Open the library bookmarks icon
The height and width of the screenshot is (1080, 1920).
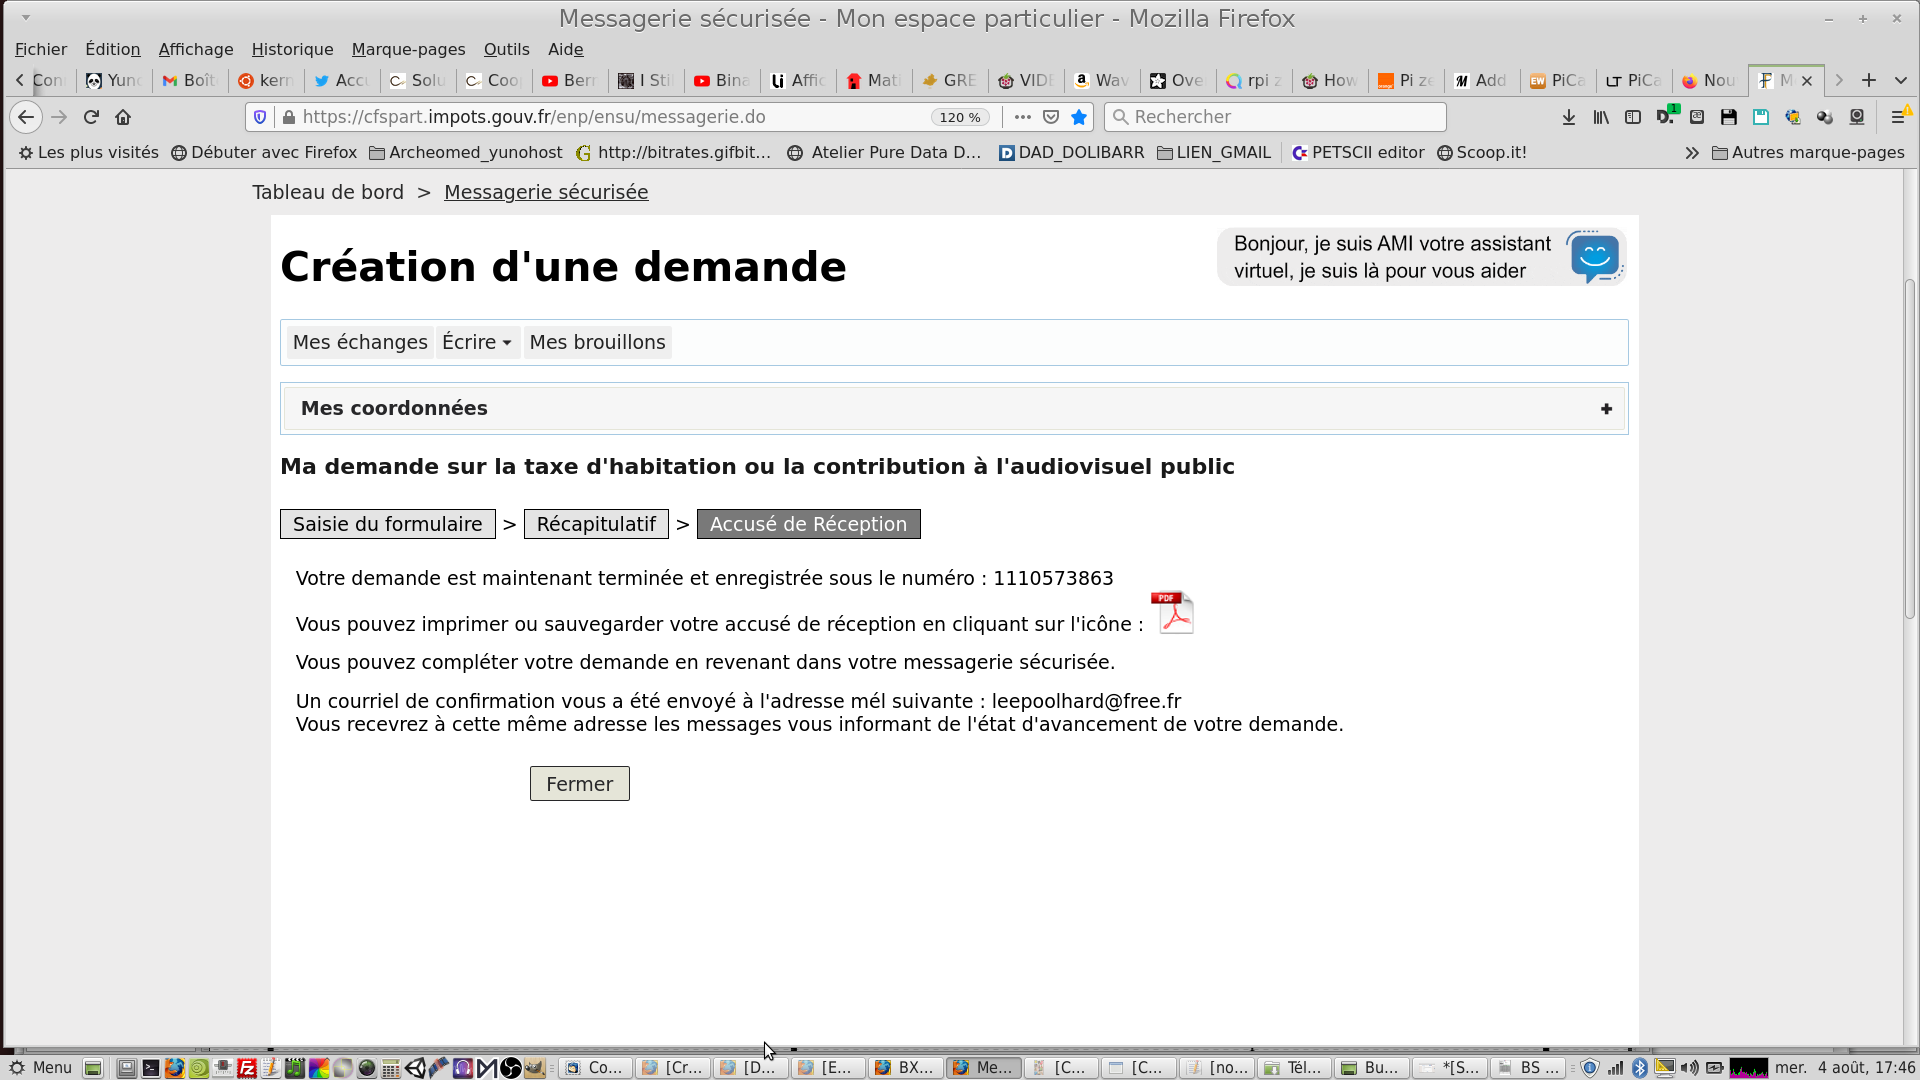[x=1601, y=117]
